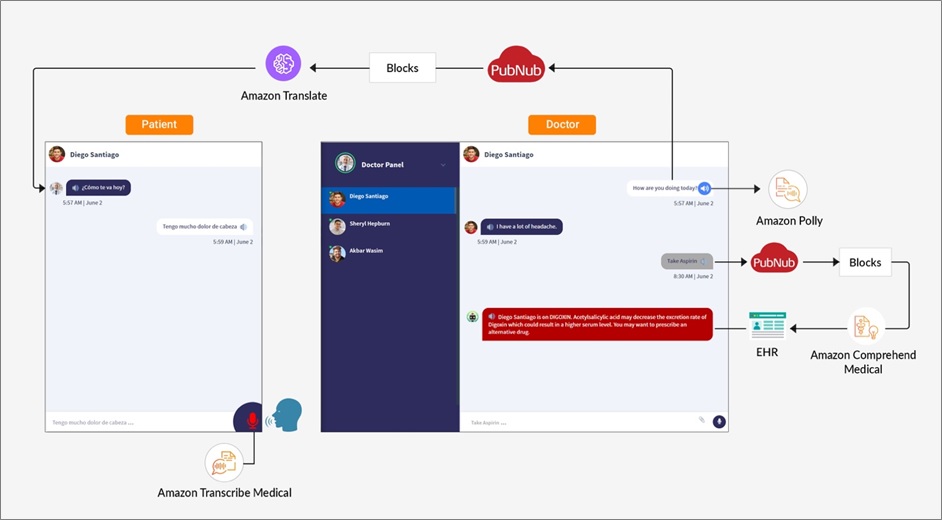Click the orange Doctor label button
942x520 pixels.
tap(562, 124)
